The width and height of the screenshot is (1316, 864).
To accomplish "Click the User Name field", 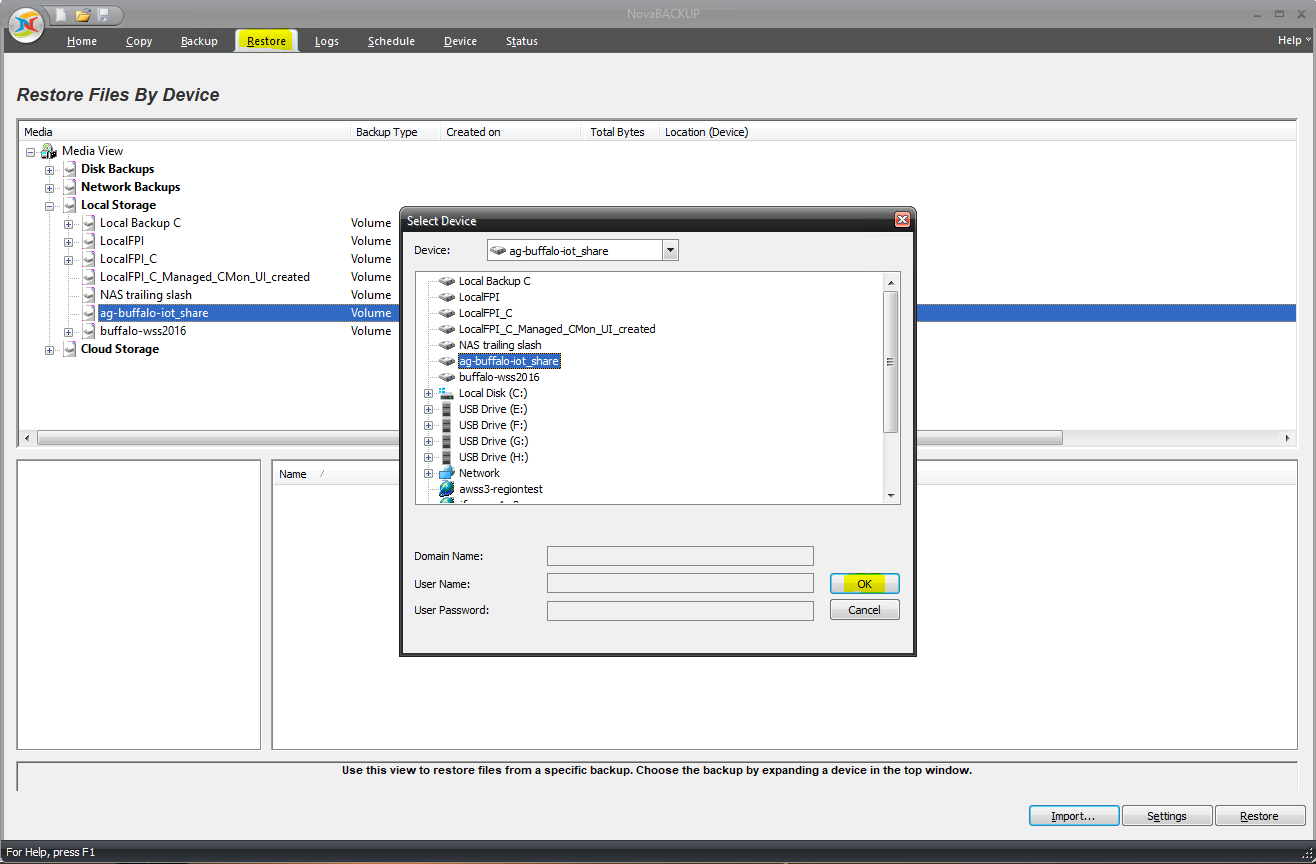I will pos(680,583).
